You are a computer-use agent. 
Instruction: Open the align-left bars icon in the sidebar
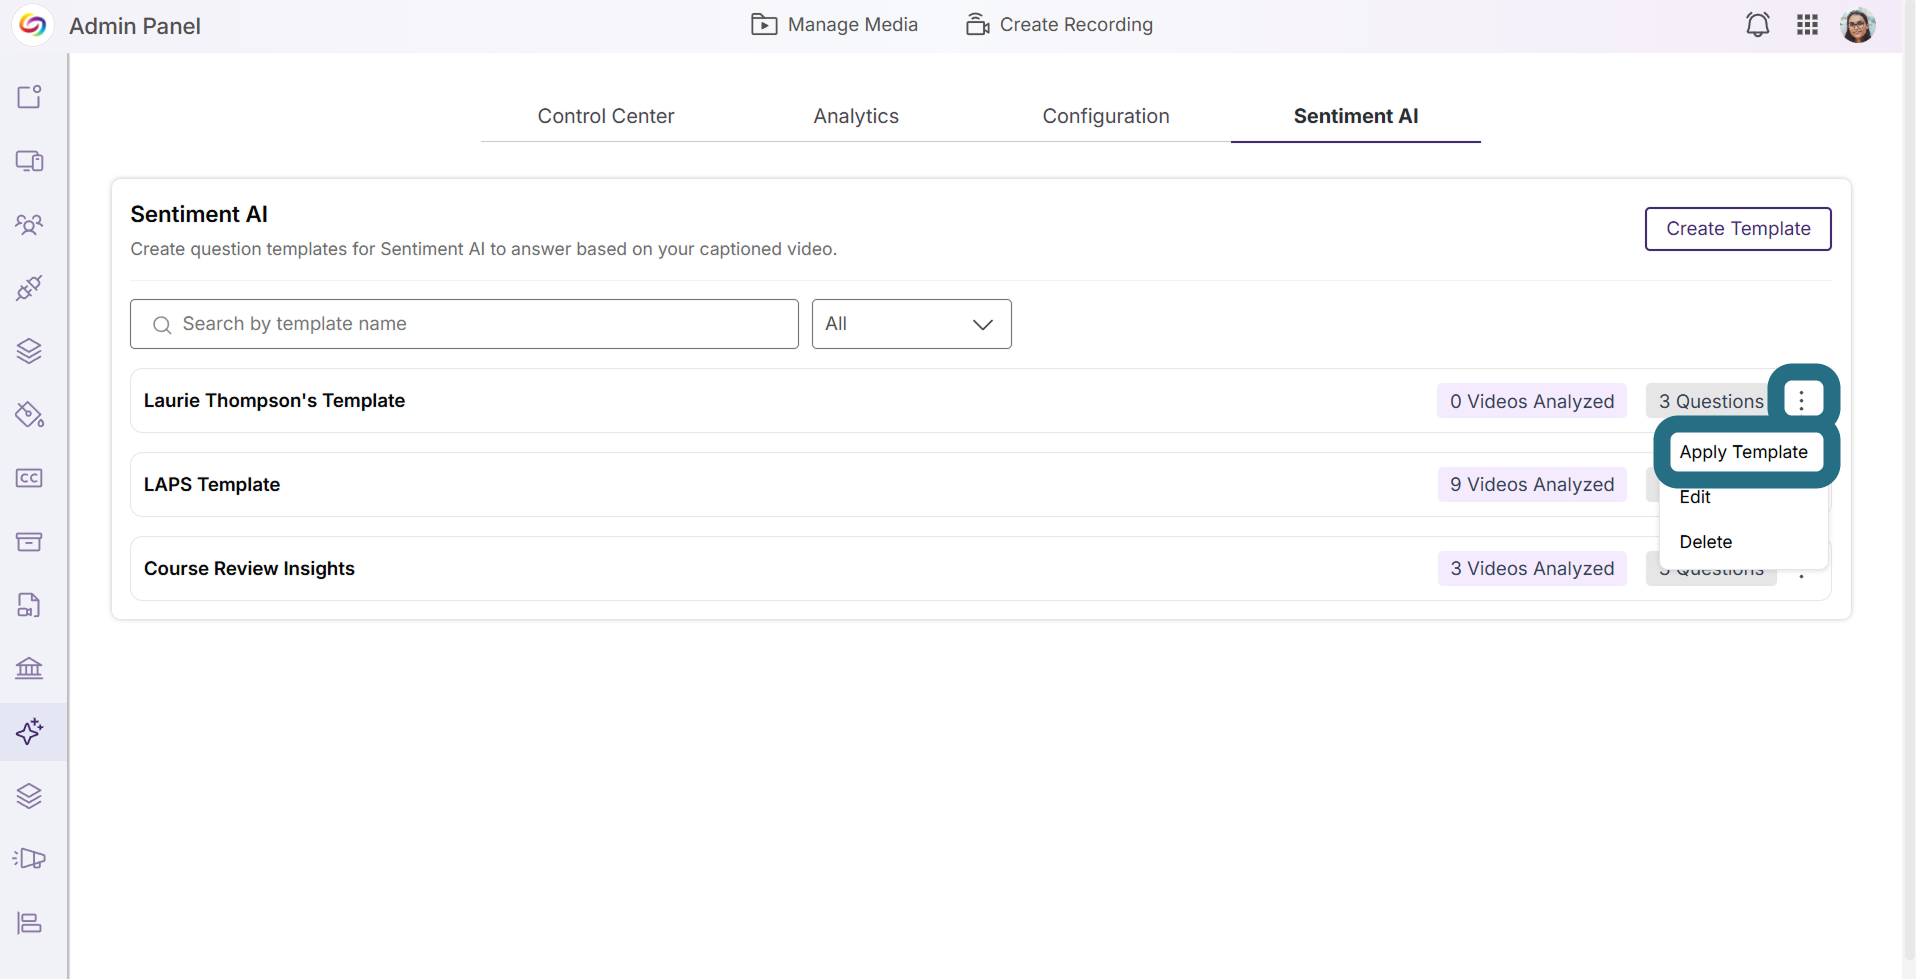tap(29, 923)
